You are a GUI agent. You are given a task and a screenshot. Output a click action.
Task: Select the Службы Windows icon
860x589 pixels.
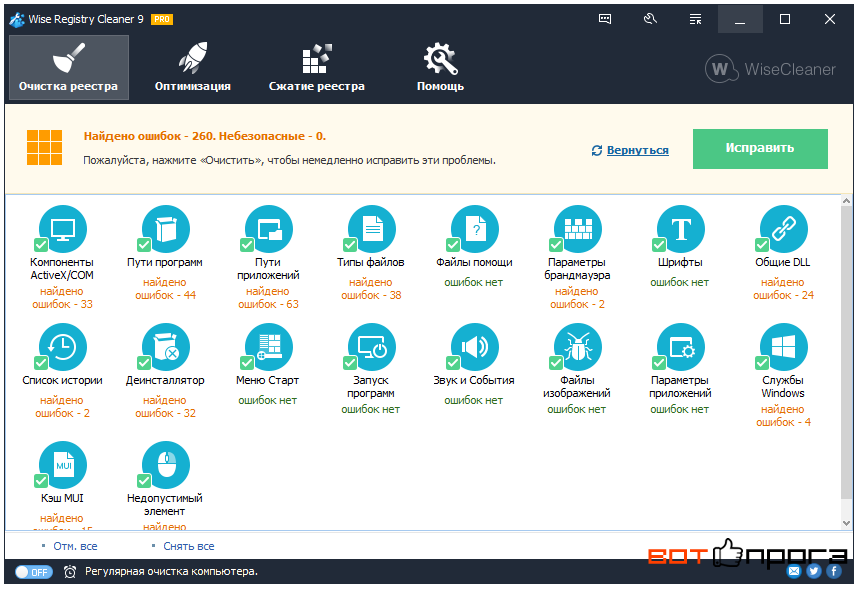click(784, 347)
